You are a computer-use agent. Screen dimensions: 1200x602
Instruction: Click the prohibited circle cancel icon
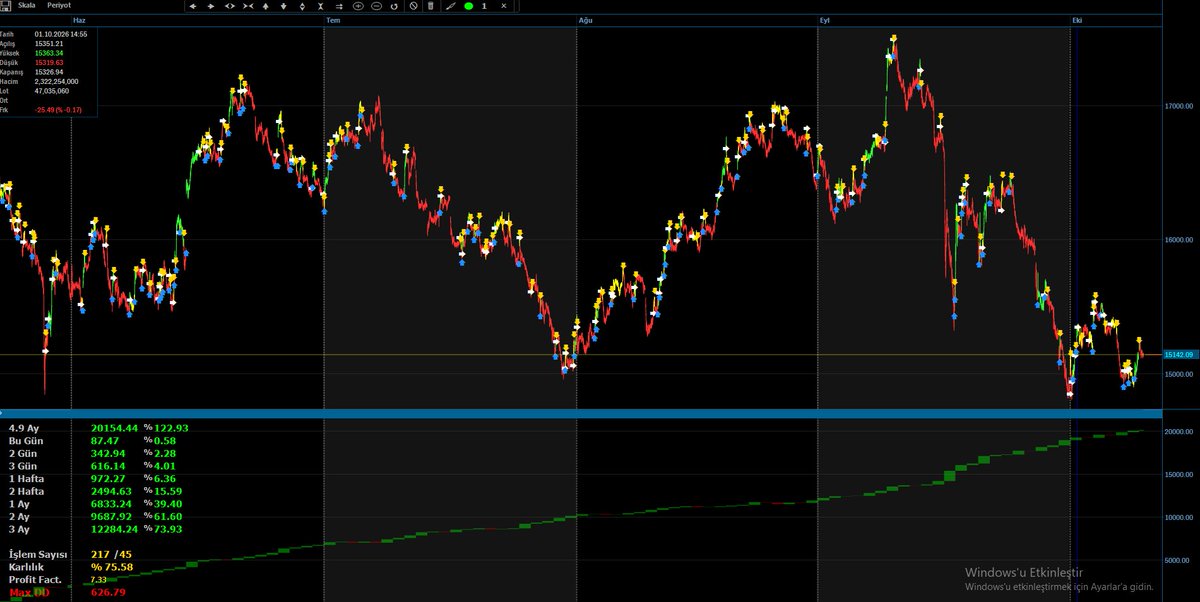click(413, 6)
